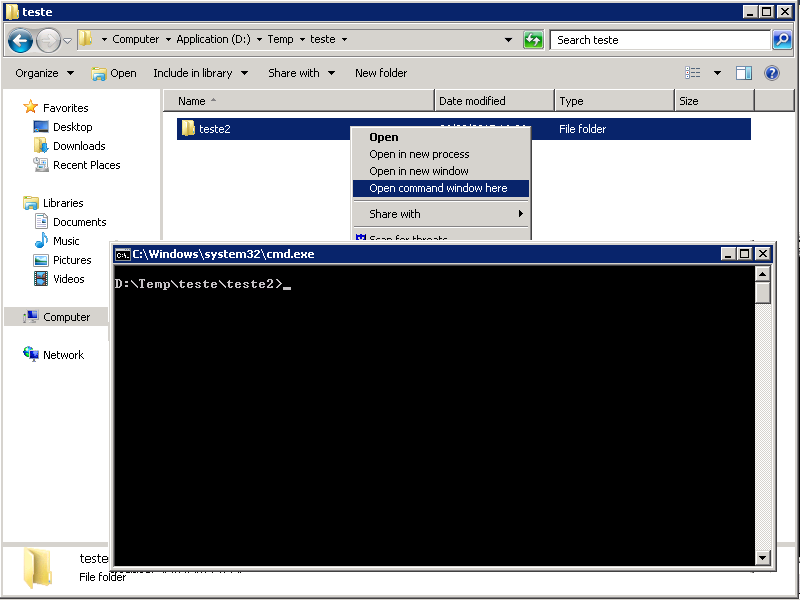Viewport: 800px width, 600px height.
Task: Expand the Share with toolbar dropdown
Action: 301,73
